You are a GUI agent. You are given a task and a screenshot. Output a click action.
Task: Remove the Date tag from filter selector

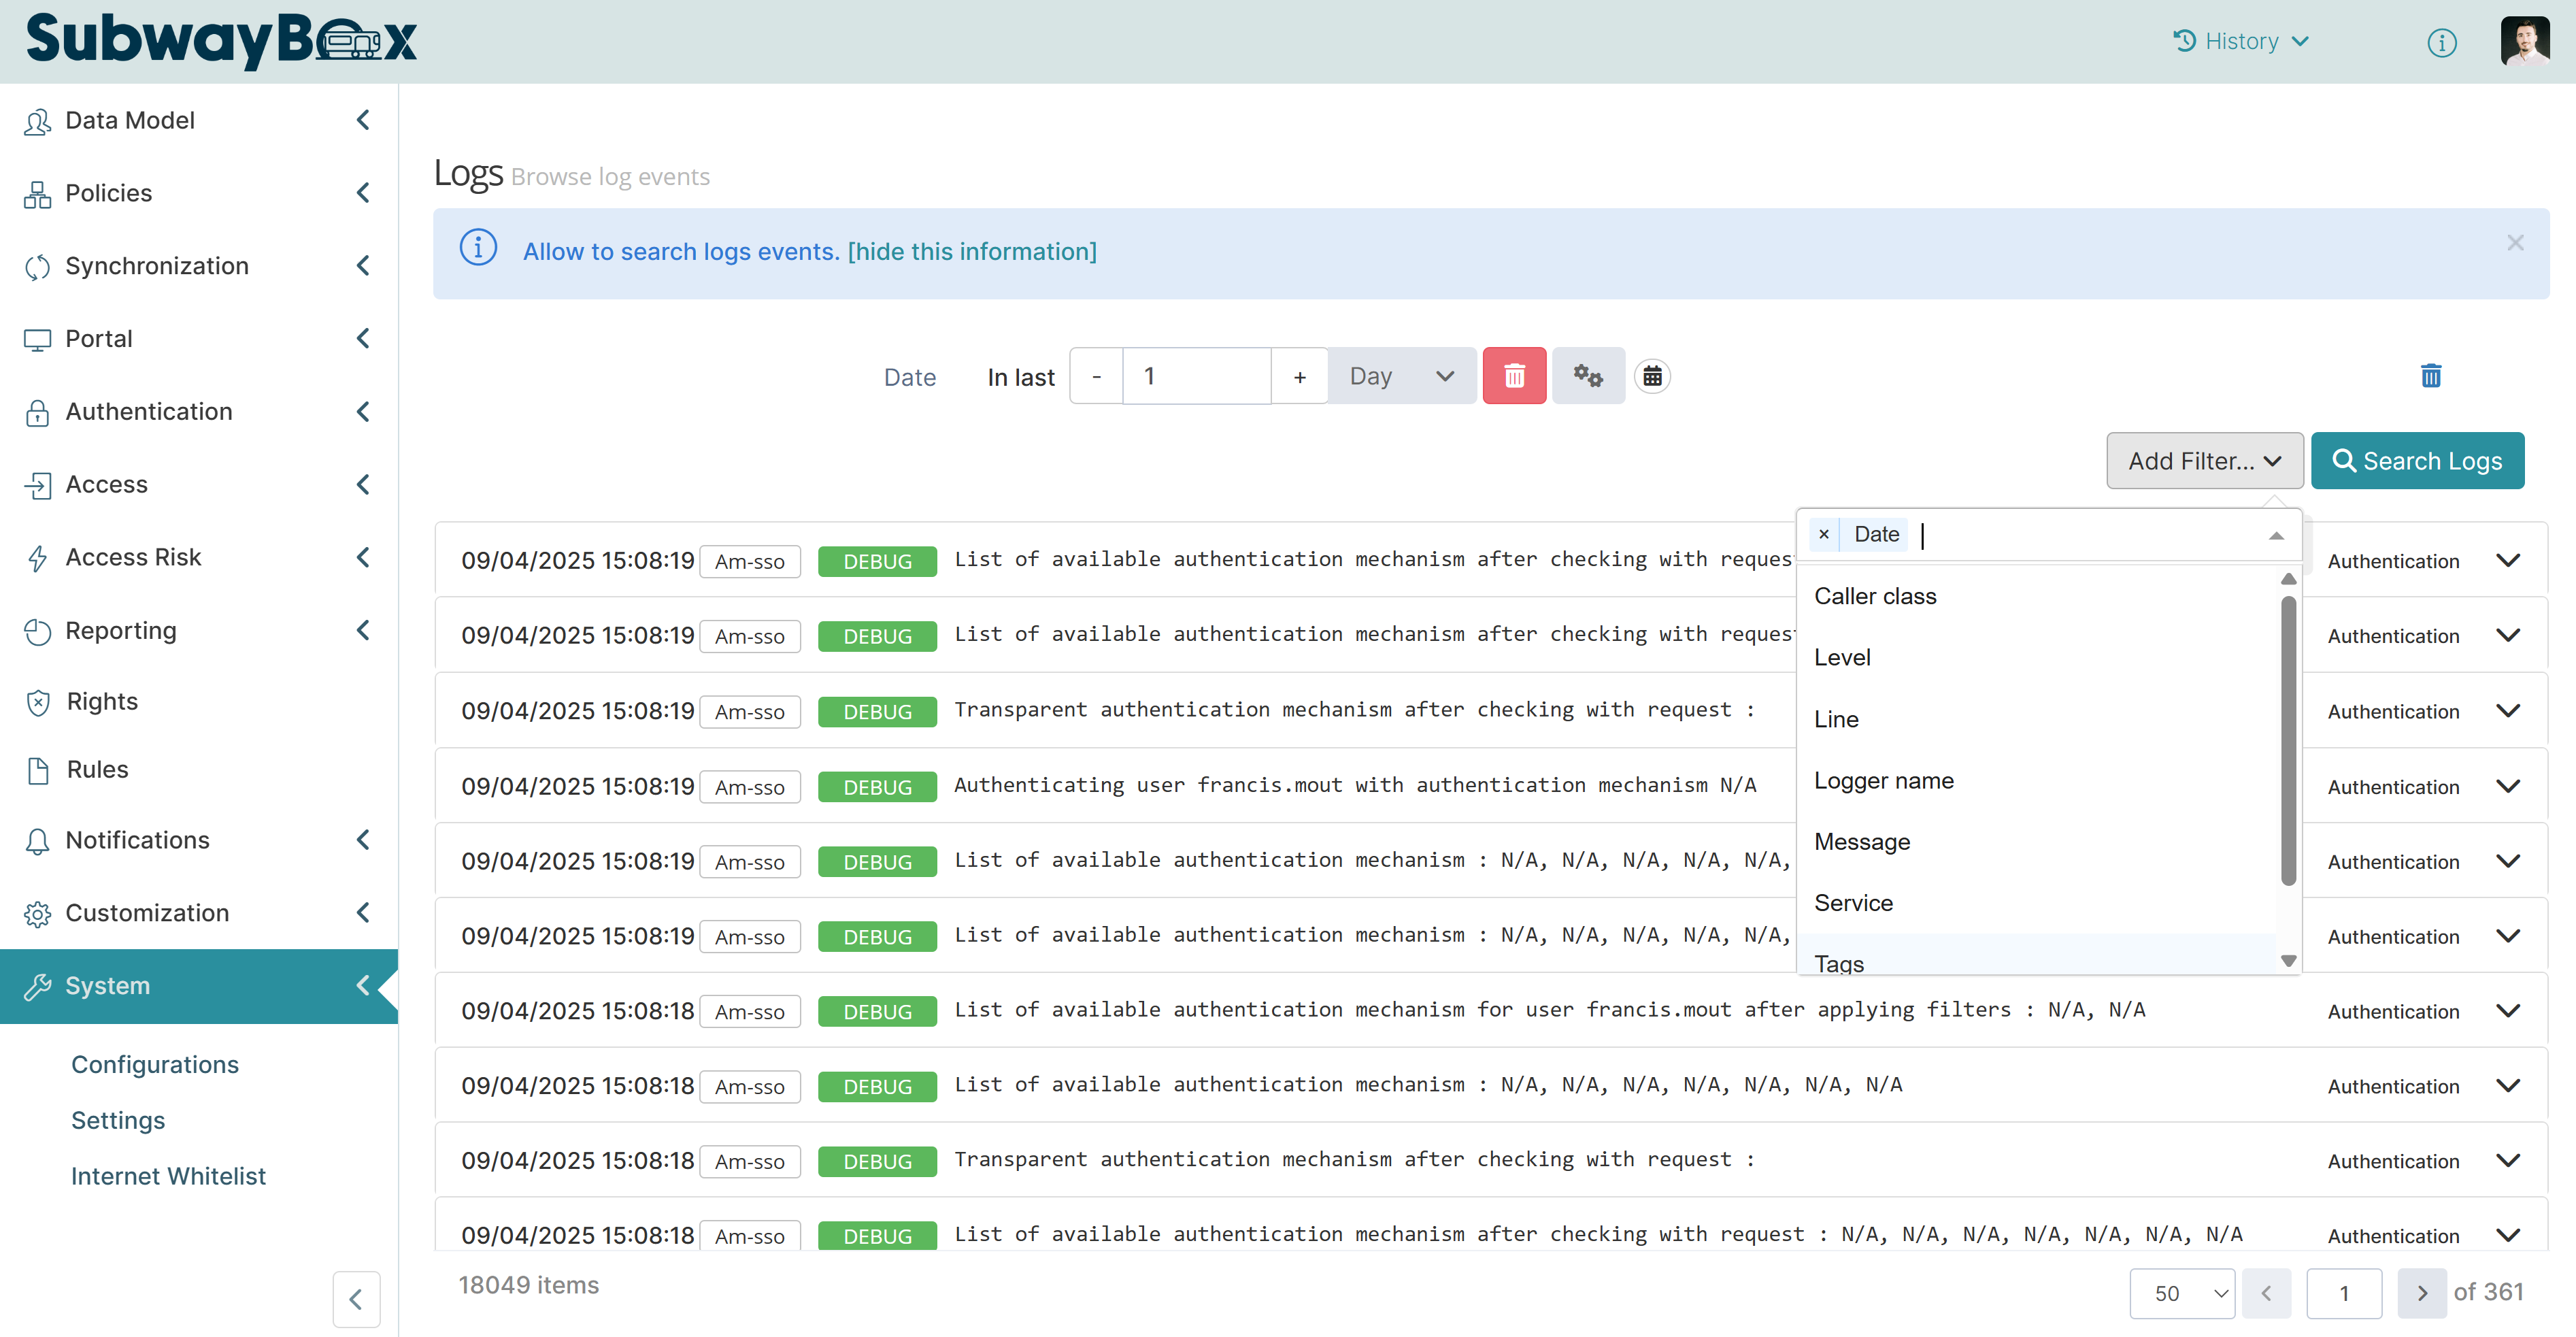coord(1823,534)
